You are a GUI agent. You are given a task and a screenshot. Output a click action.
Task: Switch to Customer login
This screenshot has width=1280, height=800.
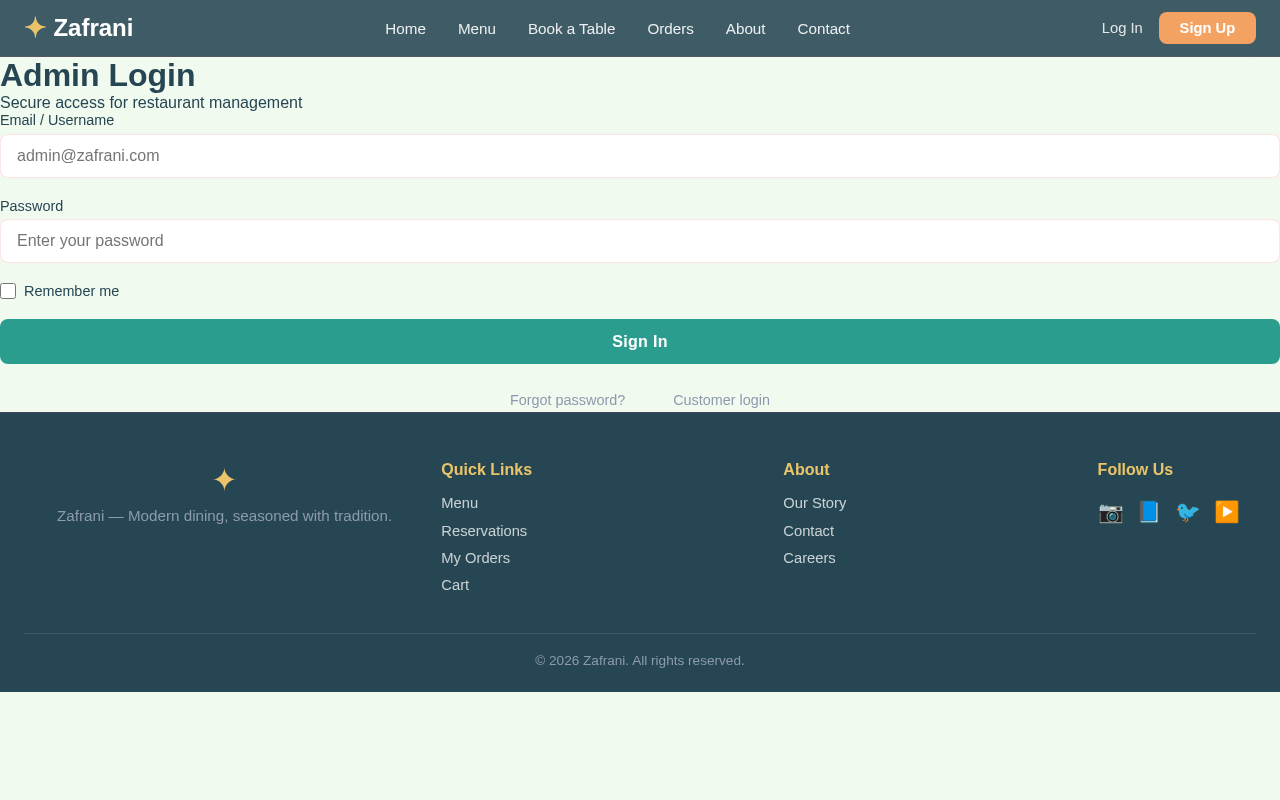(721, 400)
